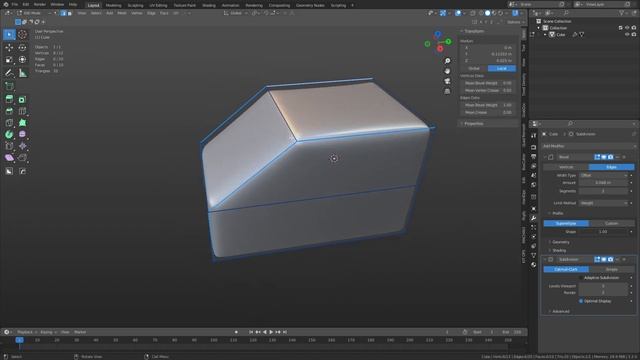Select the Measure tool
The width and height of the screenshot is (640, 360).
22,73
